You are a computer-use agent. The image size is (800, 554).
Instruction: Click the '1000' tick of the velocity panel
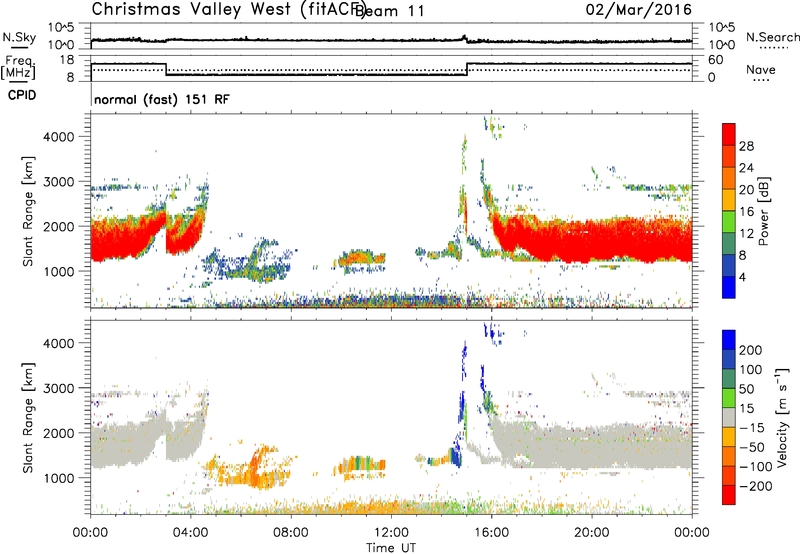(x=58, y=478)
